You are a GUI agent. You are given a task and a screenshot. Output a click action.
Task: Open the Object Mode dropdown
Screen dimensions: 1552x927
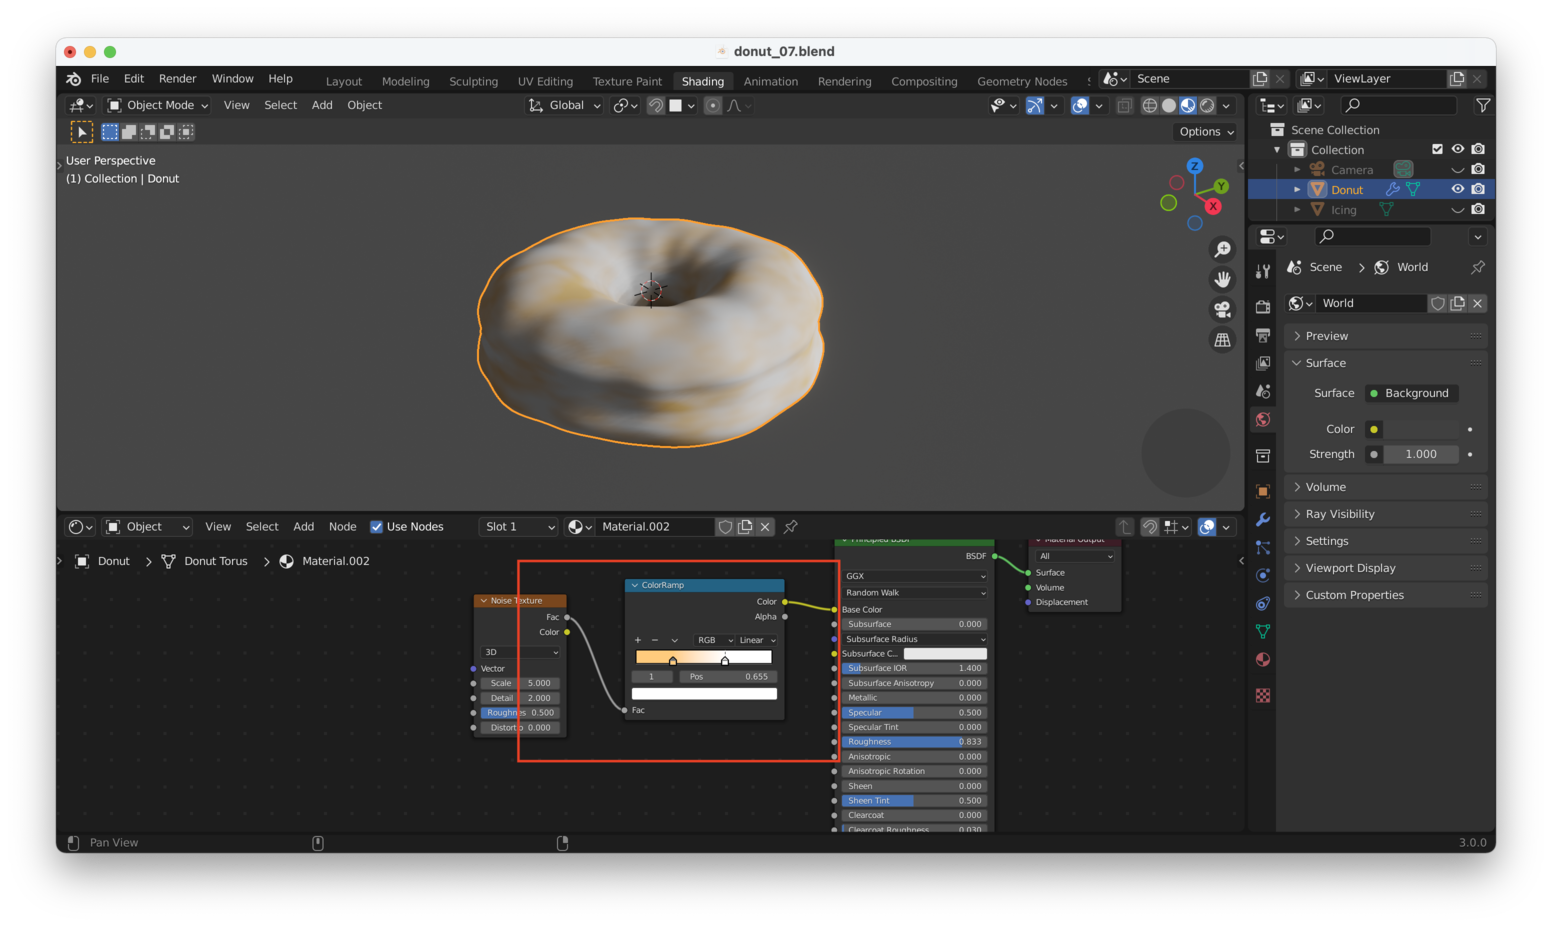pos(158,105)
